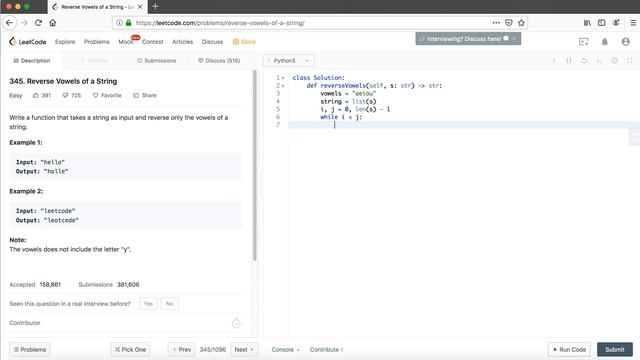
Task: Click the Pick One button
Action: [x=130, y=349]
